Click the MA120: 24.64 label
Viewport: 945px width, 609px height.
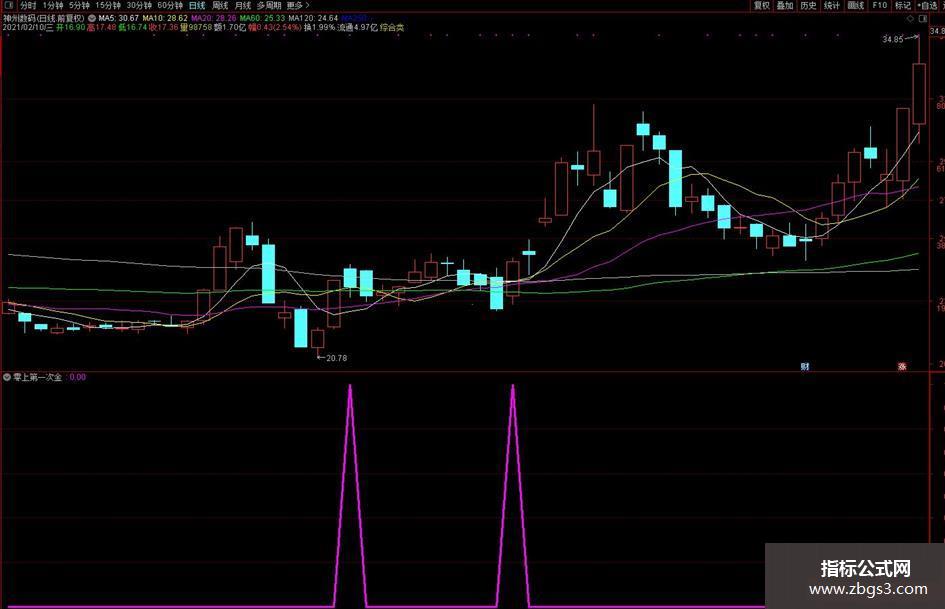coord(313,19)
